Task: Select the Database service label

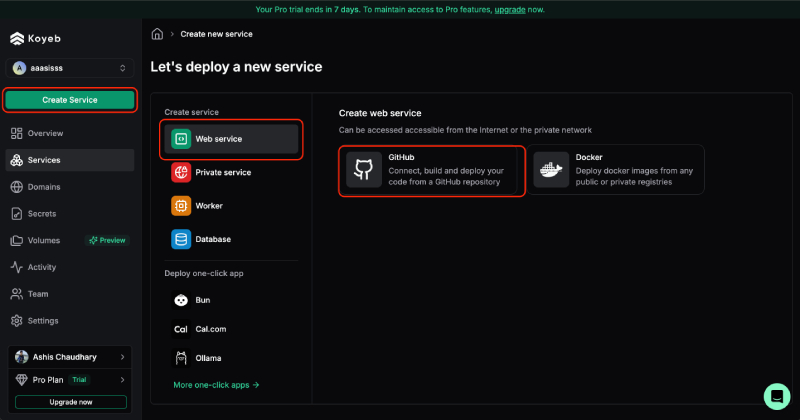Action: coord(213,239)
